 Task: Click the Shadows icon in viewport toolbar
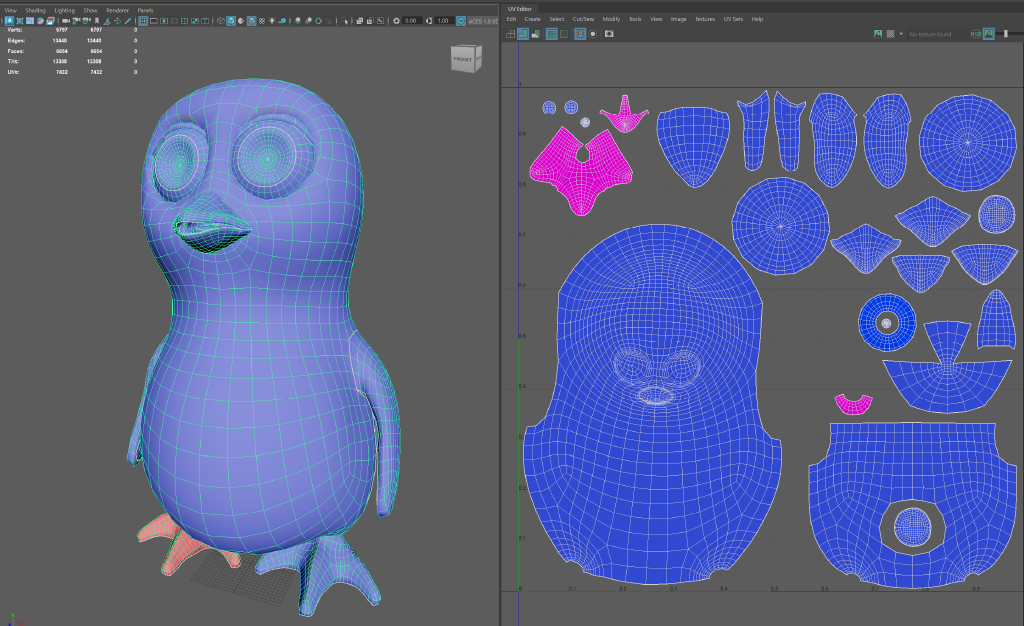pos(282,21)
